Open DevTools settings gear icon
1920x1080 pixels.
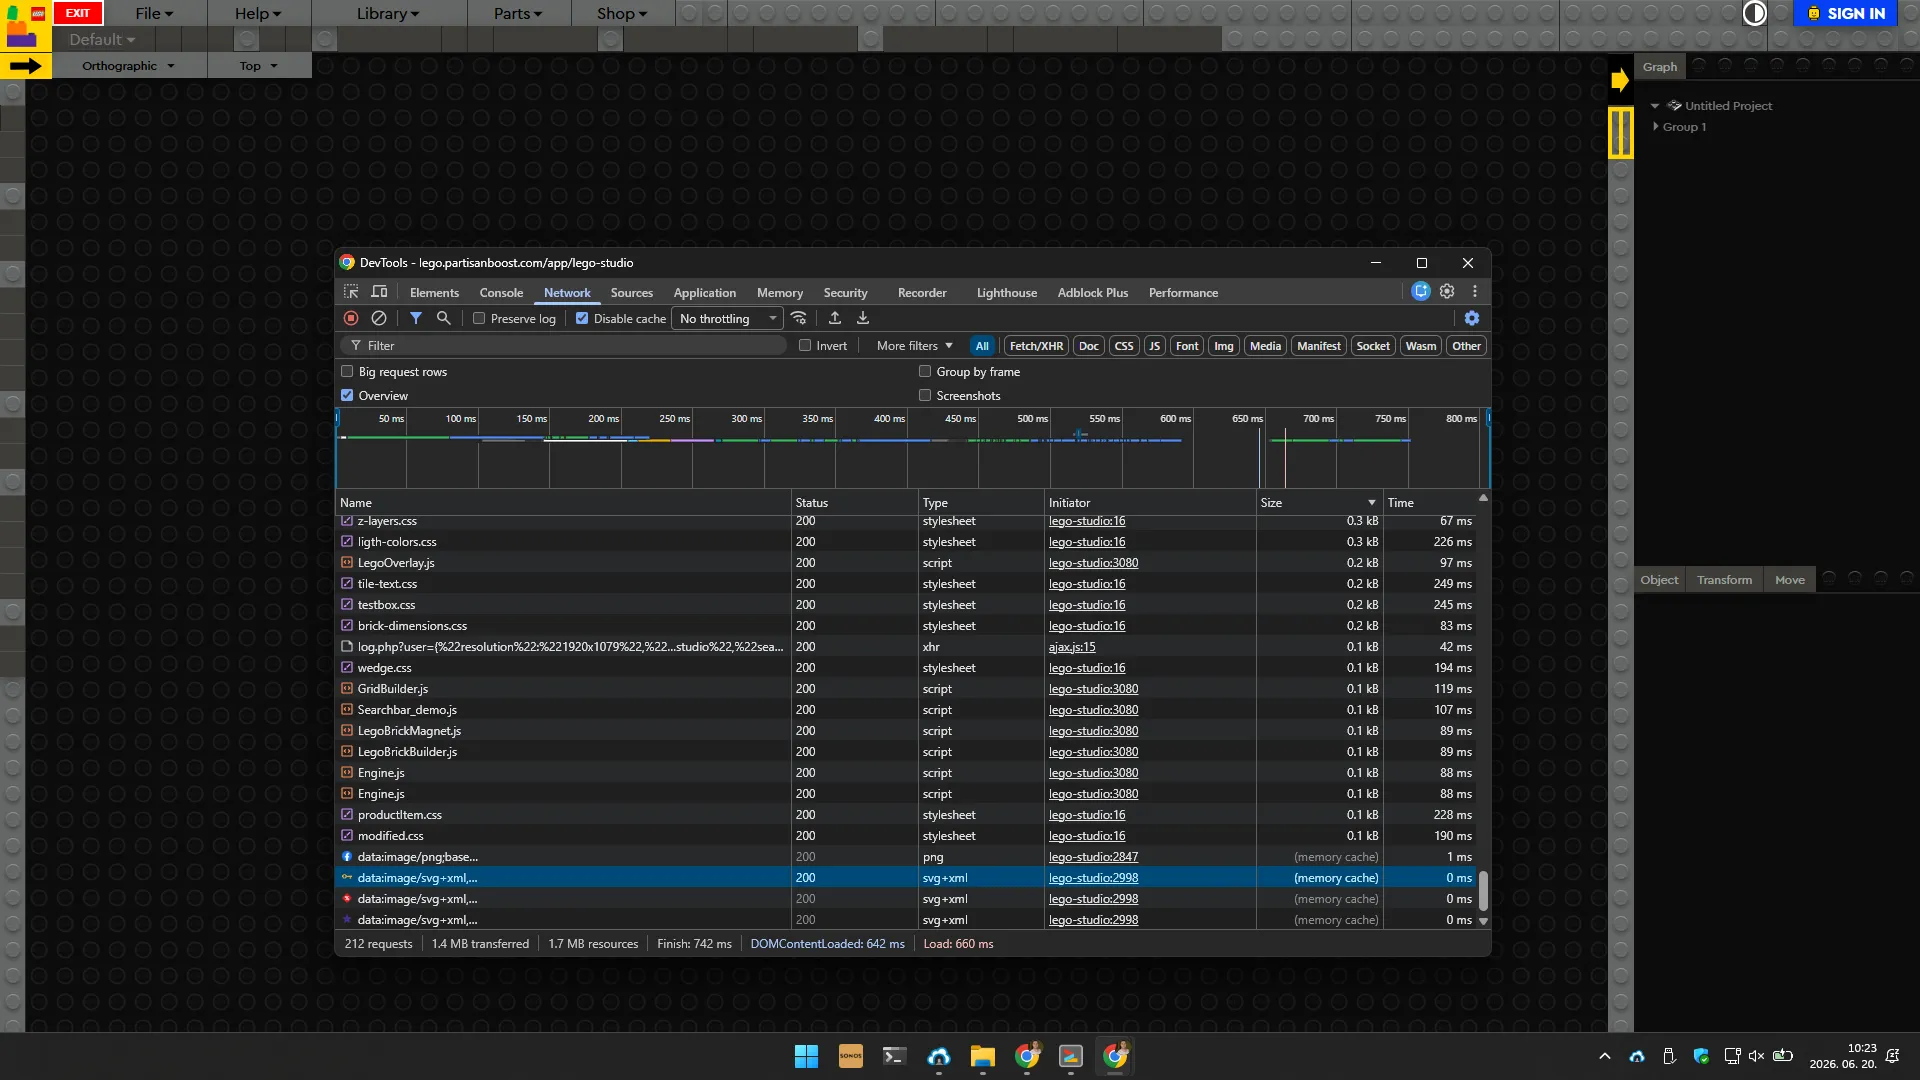[x=1447, y=291]
